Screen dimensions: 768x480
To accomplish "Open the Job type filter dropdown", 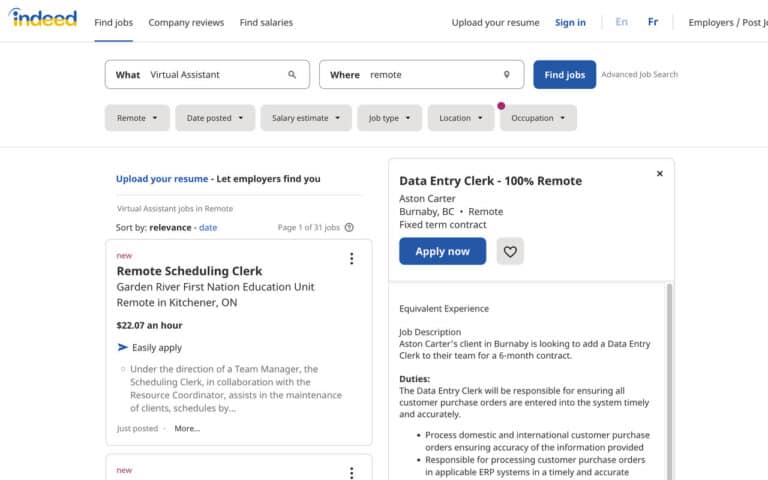I will (x=389, y=118).
